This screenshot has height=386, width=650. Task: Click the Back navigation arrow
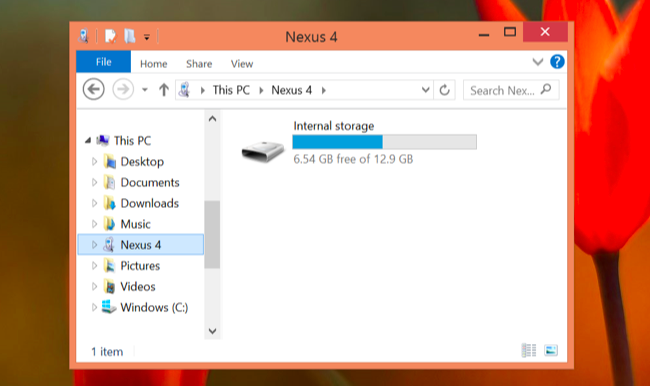(93, 89)
